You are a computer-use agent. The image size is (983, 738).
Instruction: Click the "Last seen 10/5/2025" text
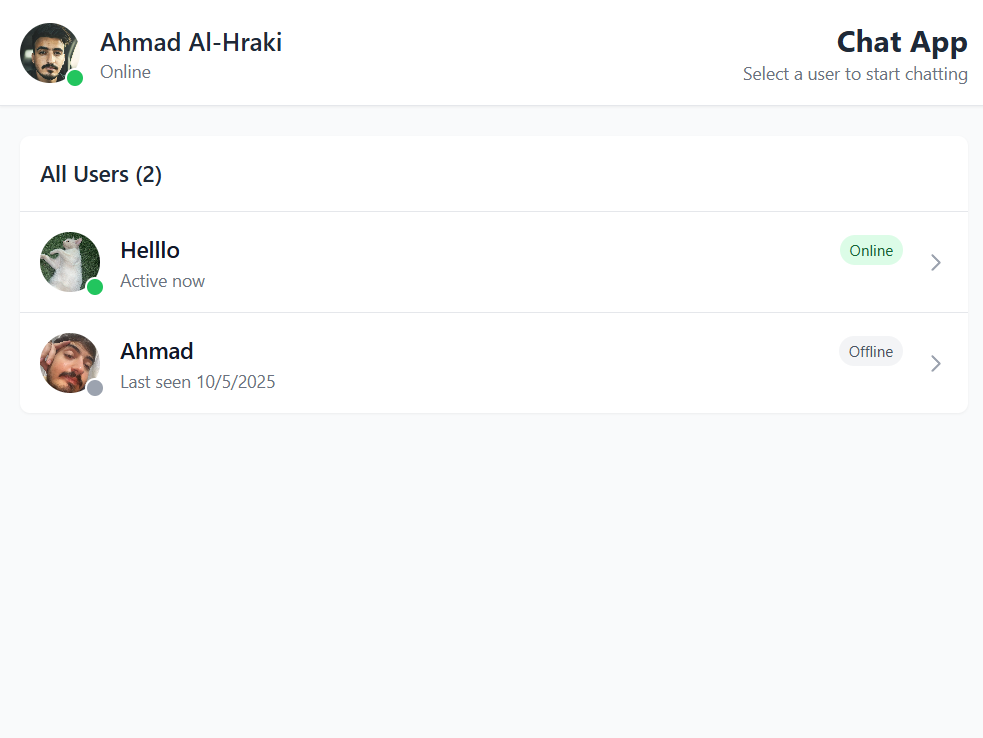coord(197,382)
